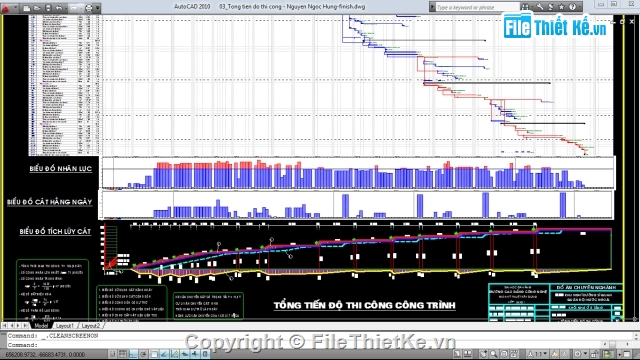
Task: Click the Undo arrow icon
Action: click(x=59, y=8)
